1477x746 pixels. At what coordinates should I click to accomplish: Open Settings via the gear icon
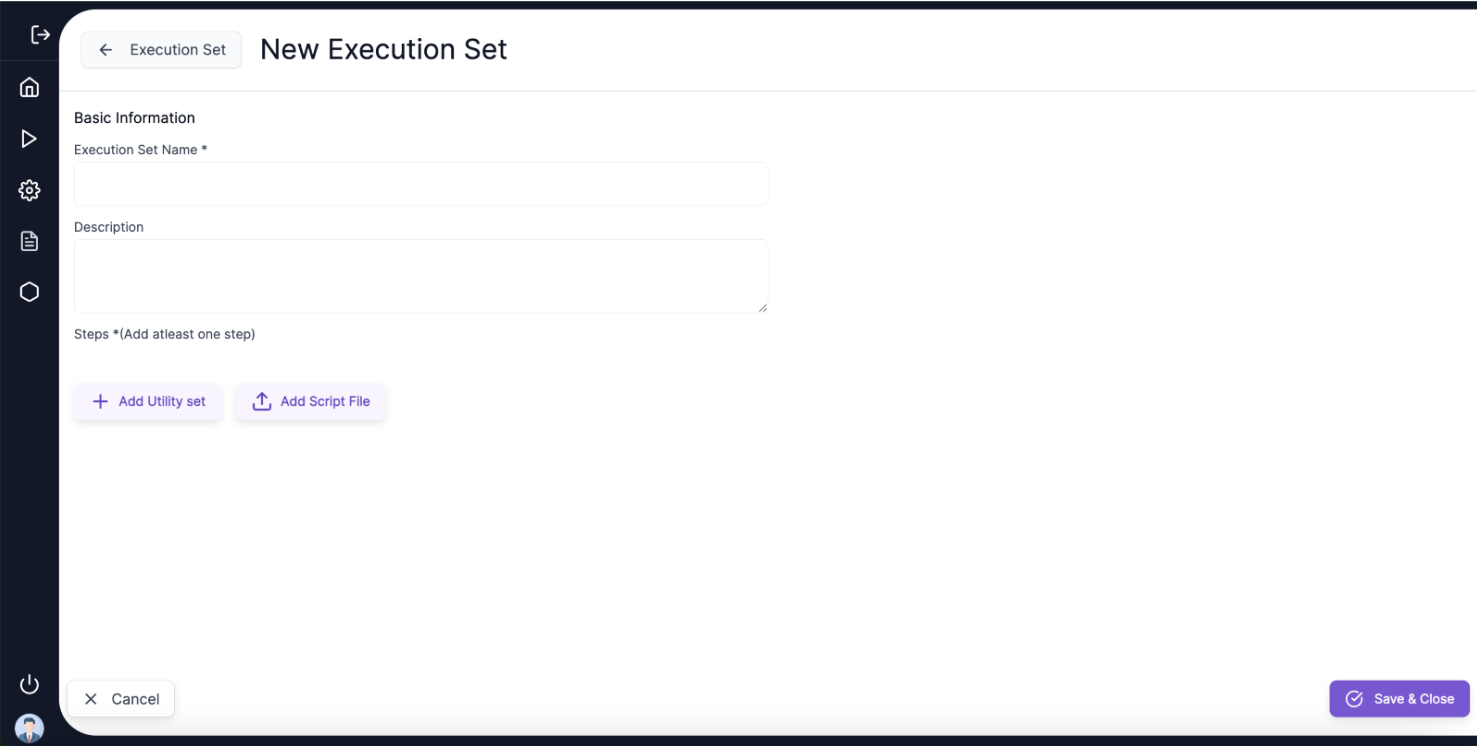29,190
